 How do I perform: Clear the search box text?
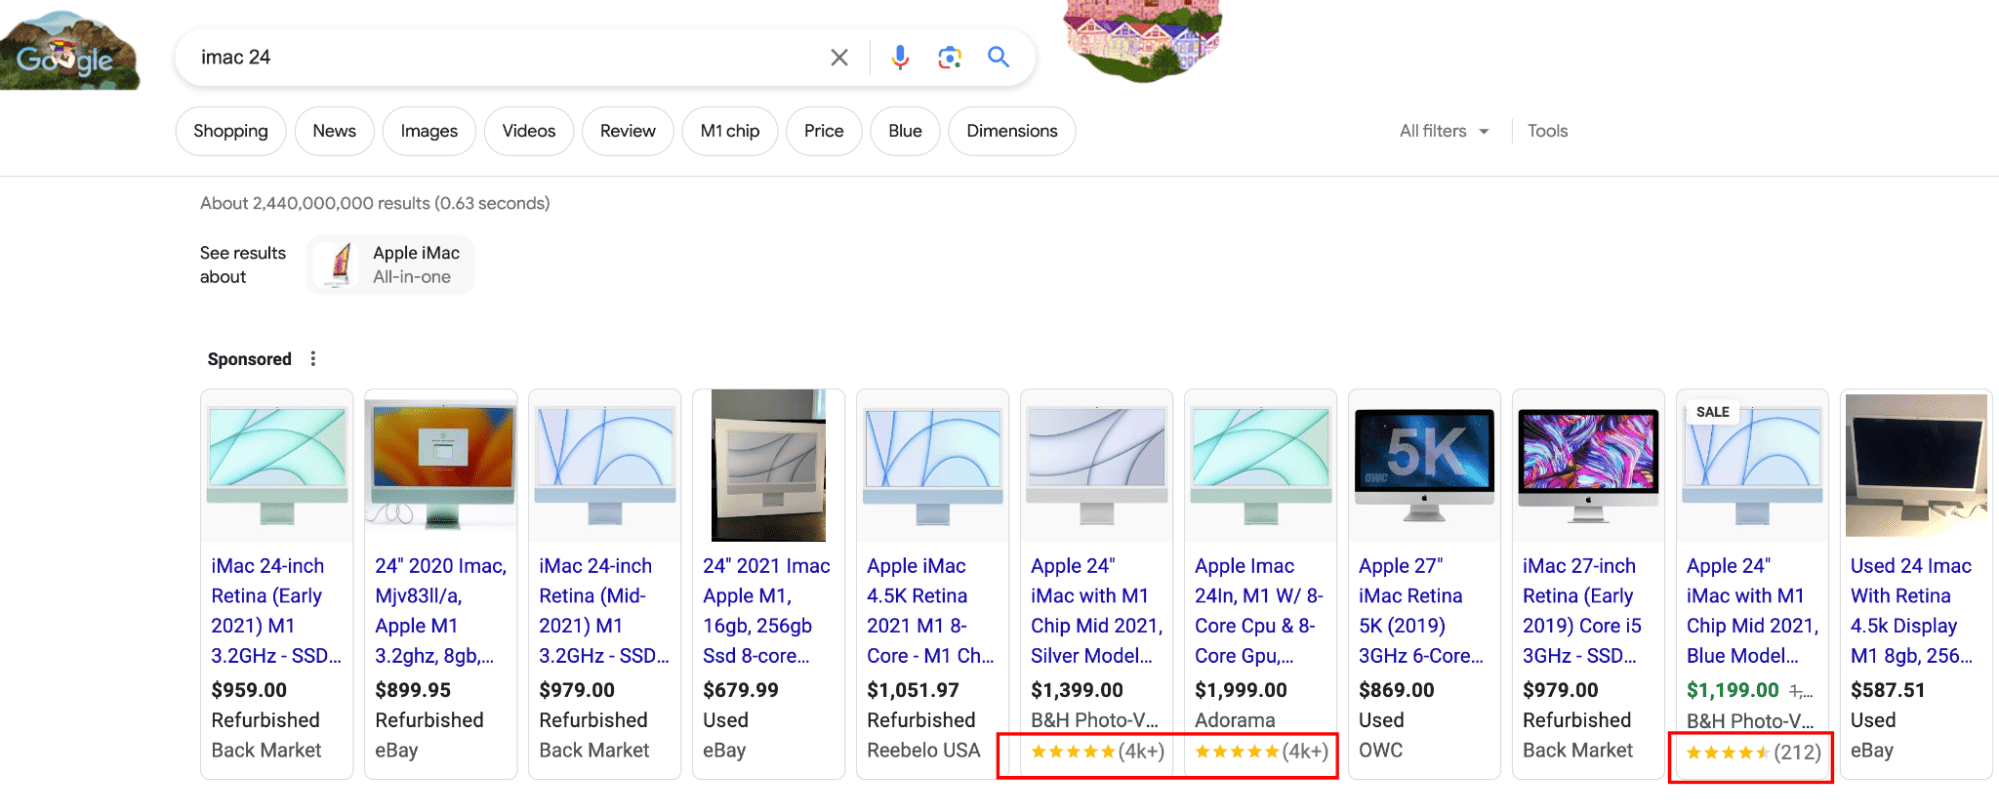click(x=839, y=58)
